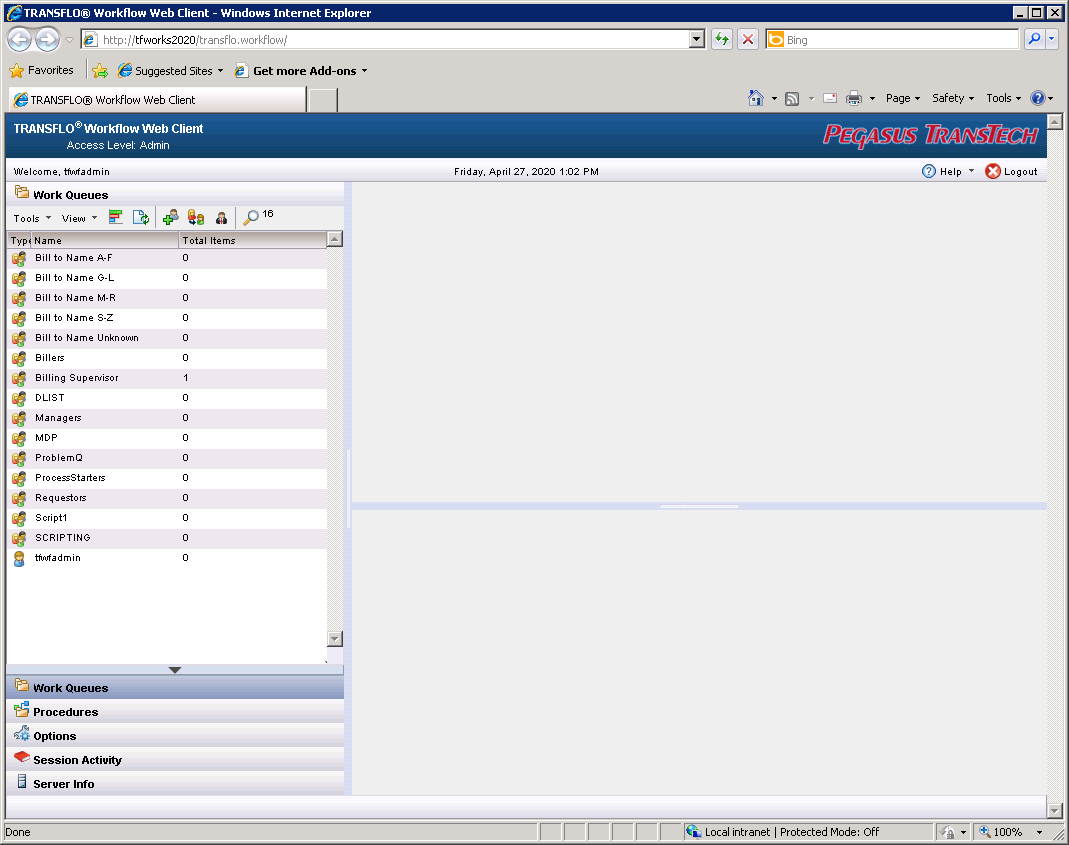The height and width of the screenshot is (845, 1069).
Task: Stop page loading with the red X
Action: pos(749,38)
